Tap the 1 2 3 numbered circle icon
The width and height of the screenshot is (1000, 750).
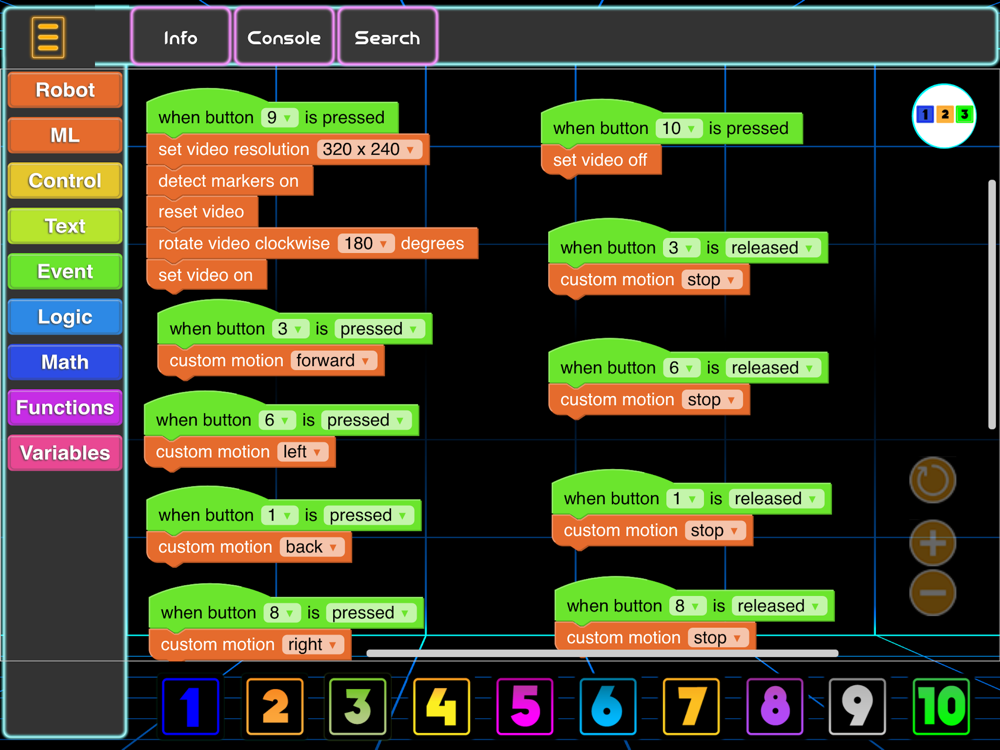(944, 115)
